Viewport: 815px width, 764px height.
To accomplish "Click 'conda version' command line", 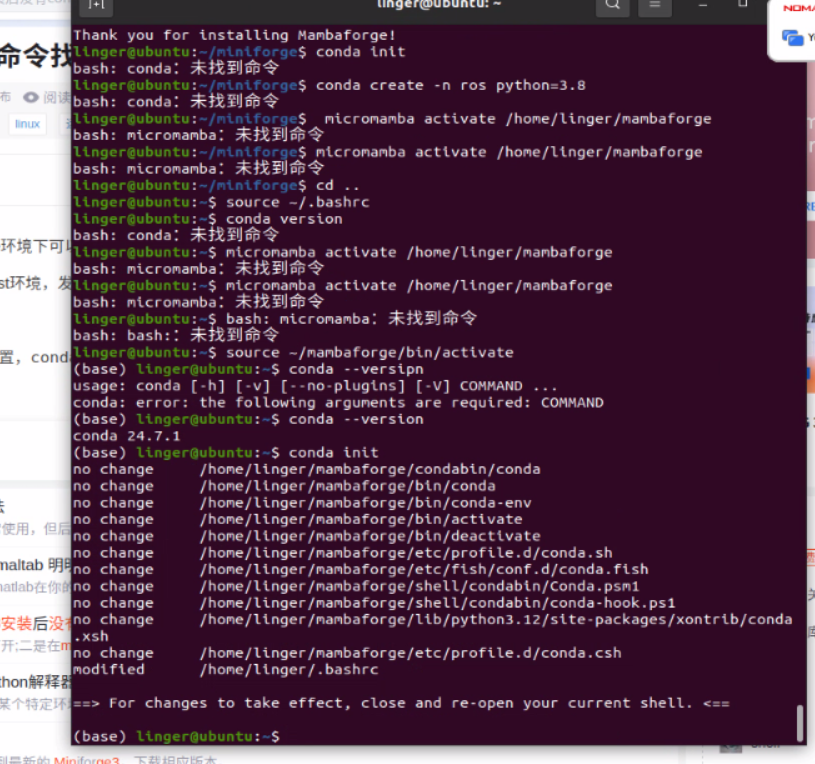I will coord(284,219).
